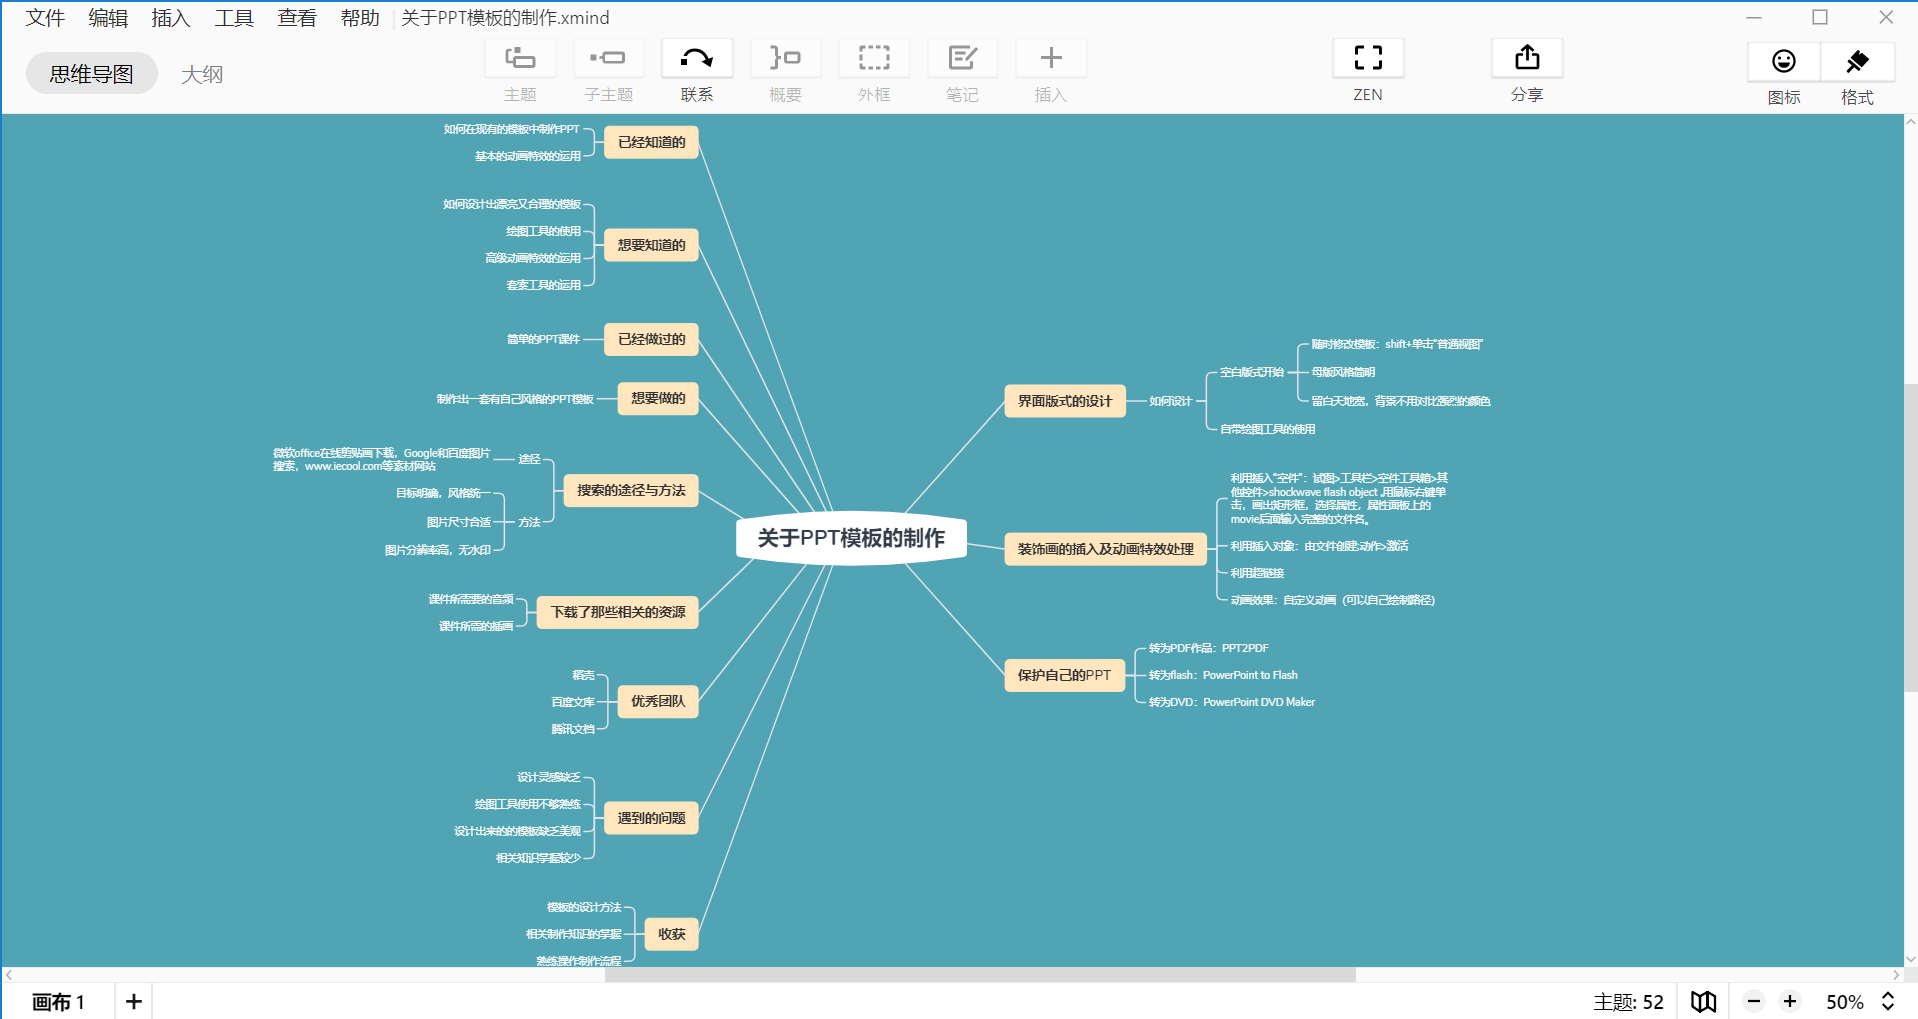The height and width of the screenshot is (1019, 1918).
Task: Enter ZEN mode
Action: [x=1367, y=59]
